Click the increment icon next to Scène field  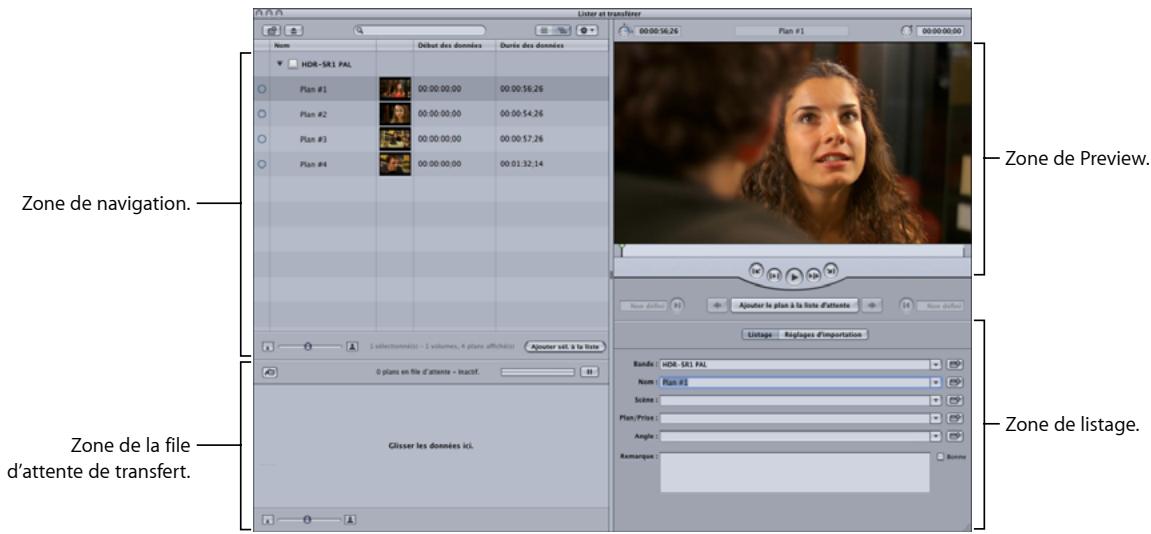coord(954,400)
